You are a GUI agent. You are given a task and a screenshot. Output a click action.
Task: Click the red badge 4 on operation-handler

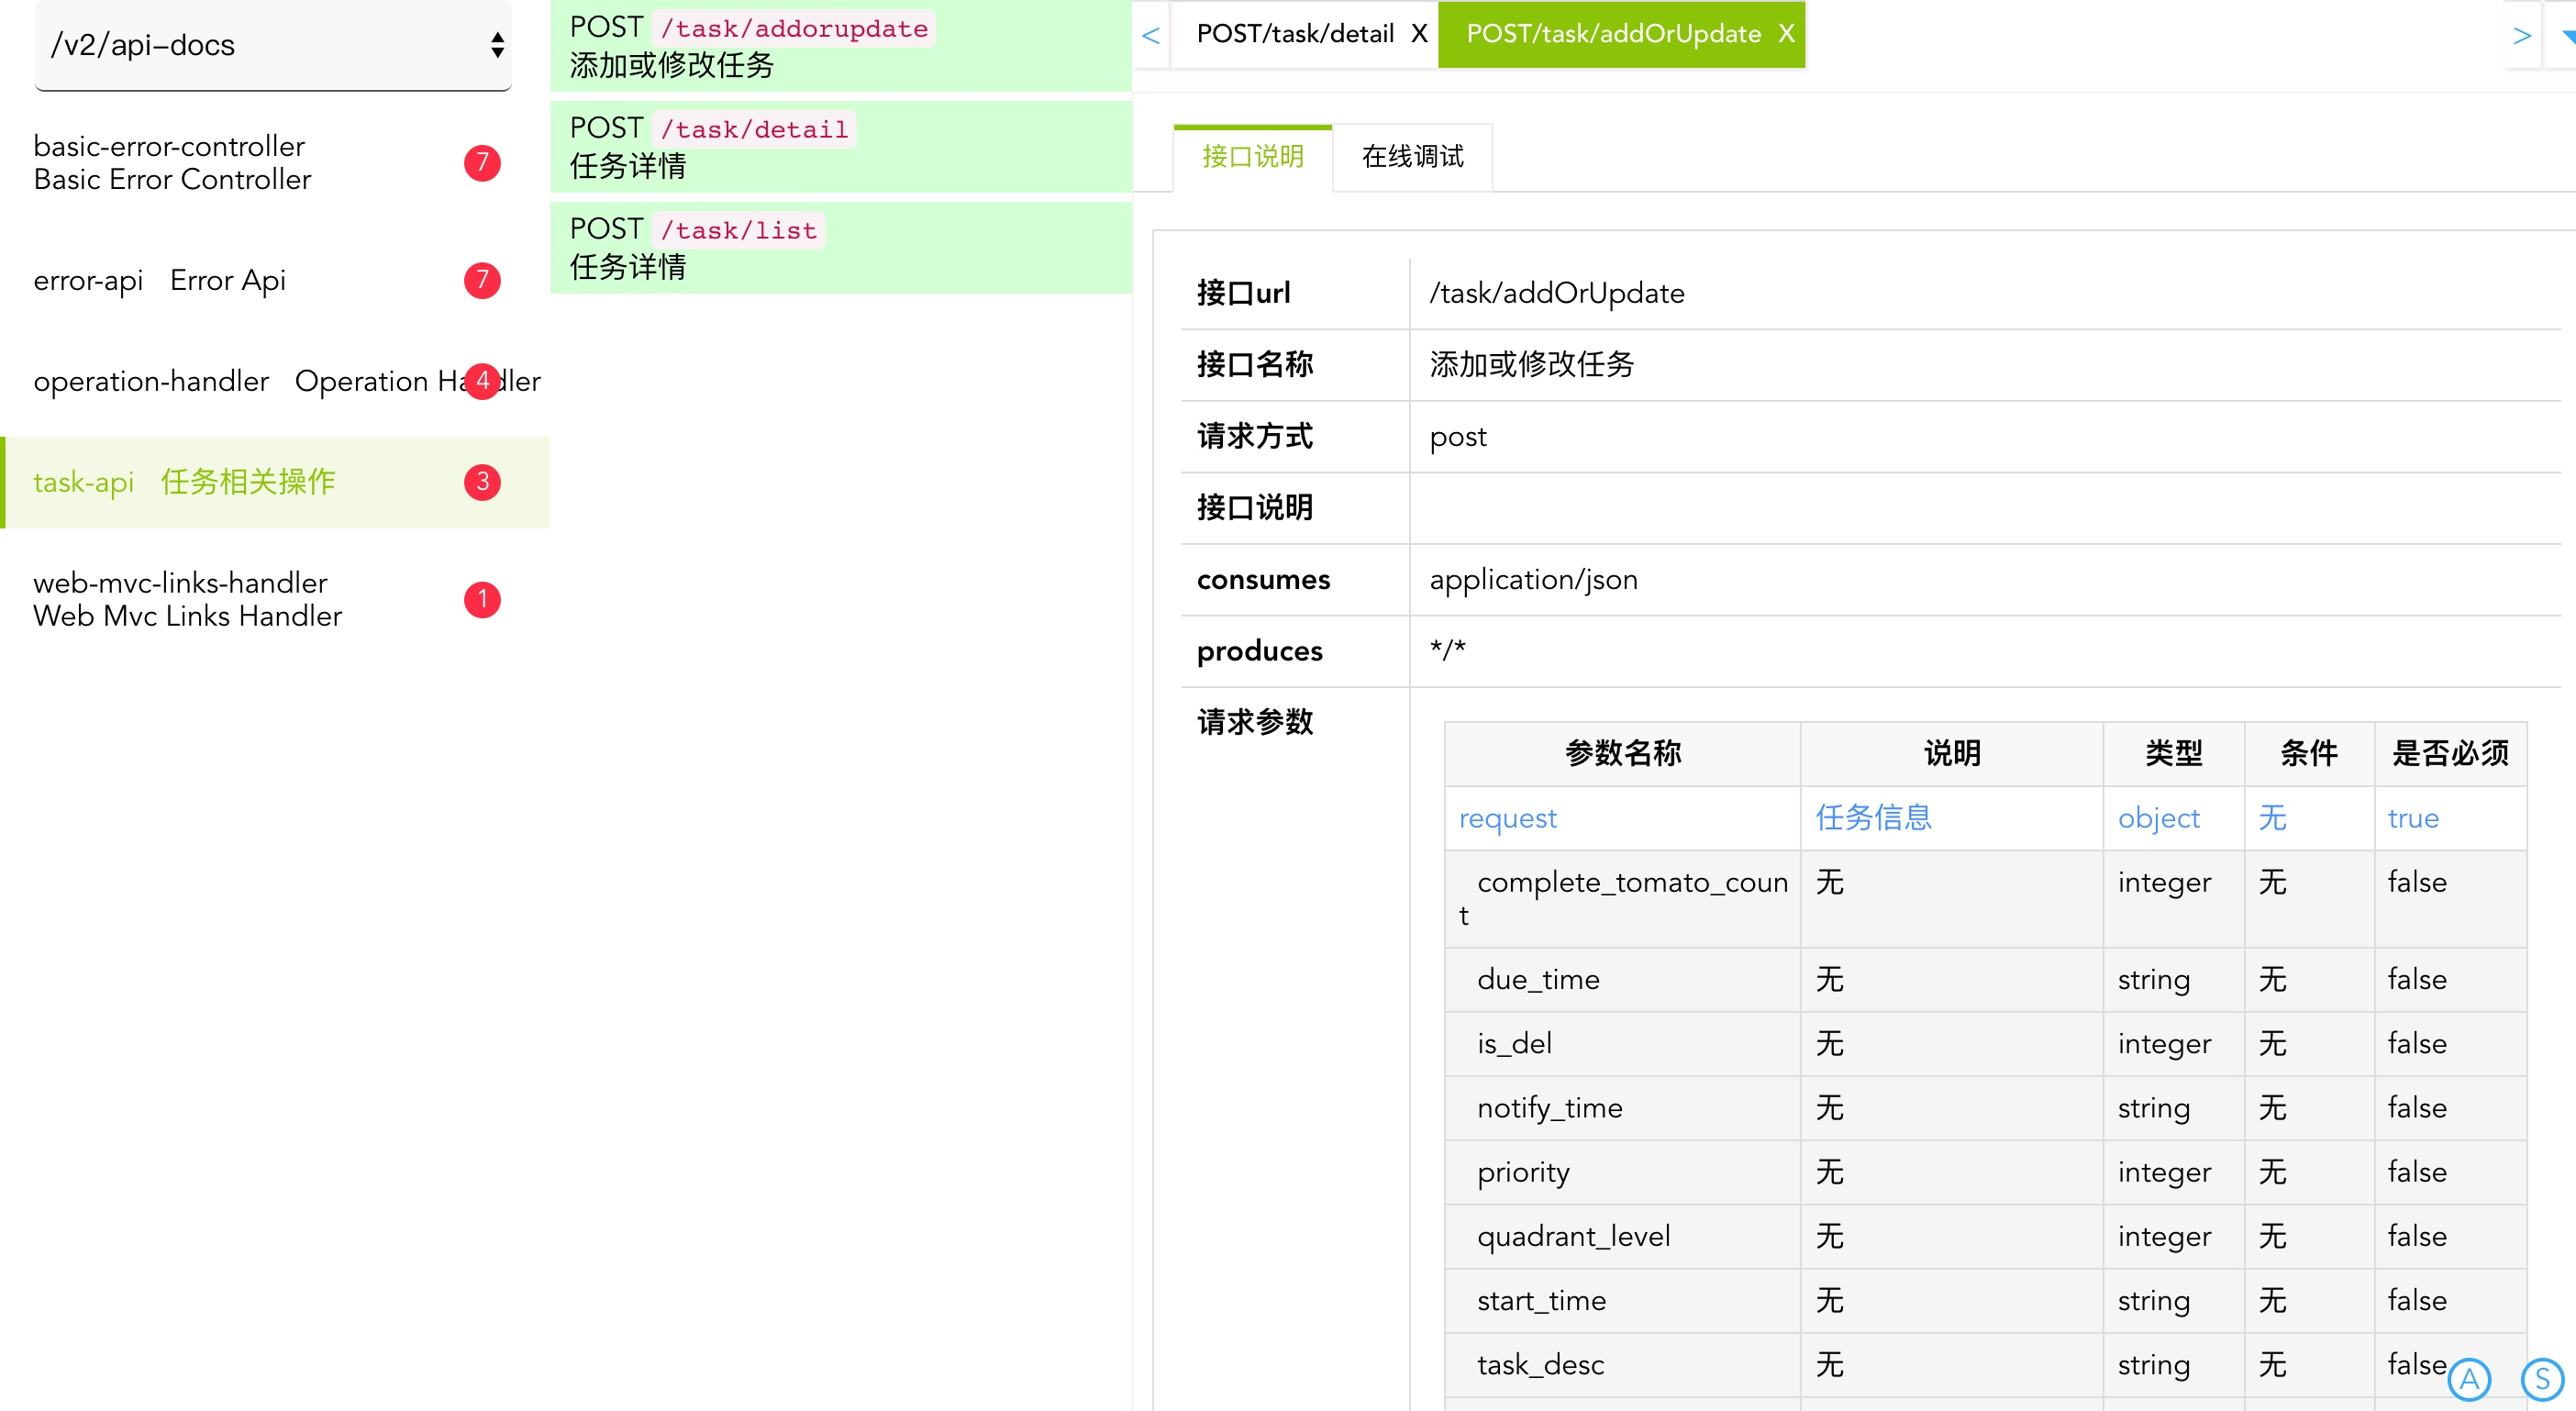click(482, 381)
